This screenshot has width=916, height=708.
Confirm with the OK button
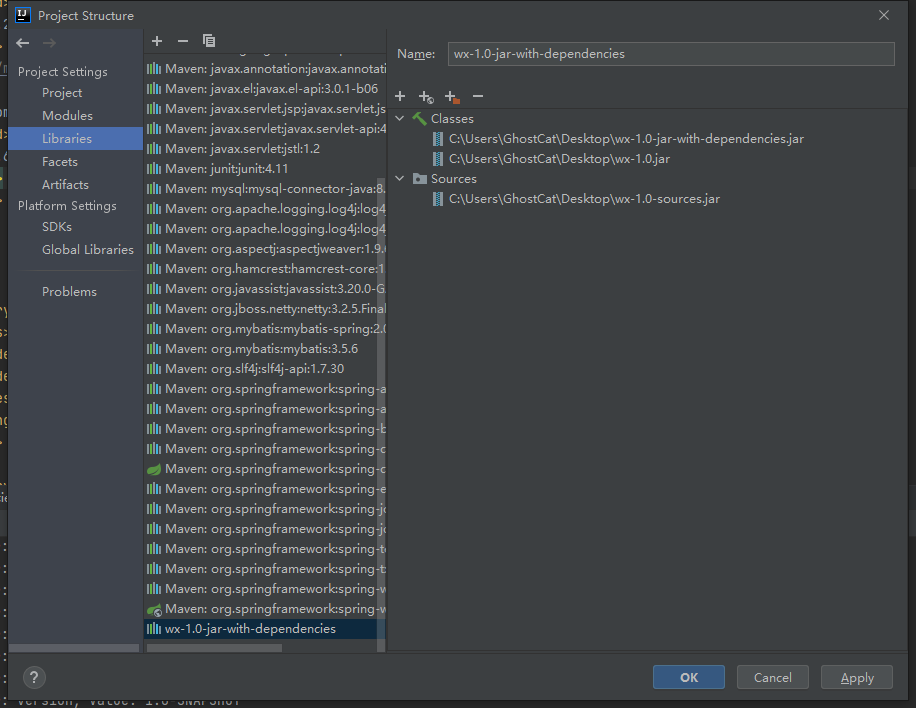[x=689, y=677]
